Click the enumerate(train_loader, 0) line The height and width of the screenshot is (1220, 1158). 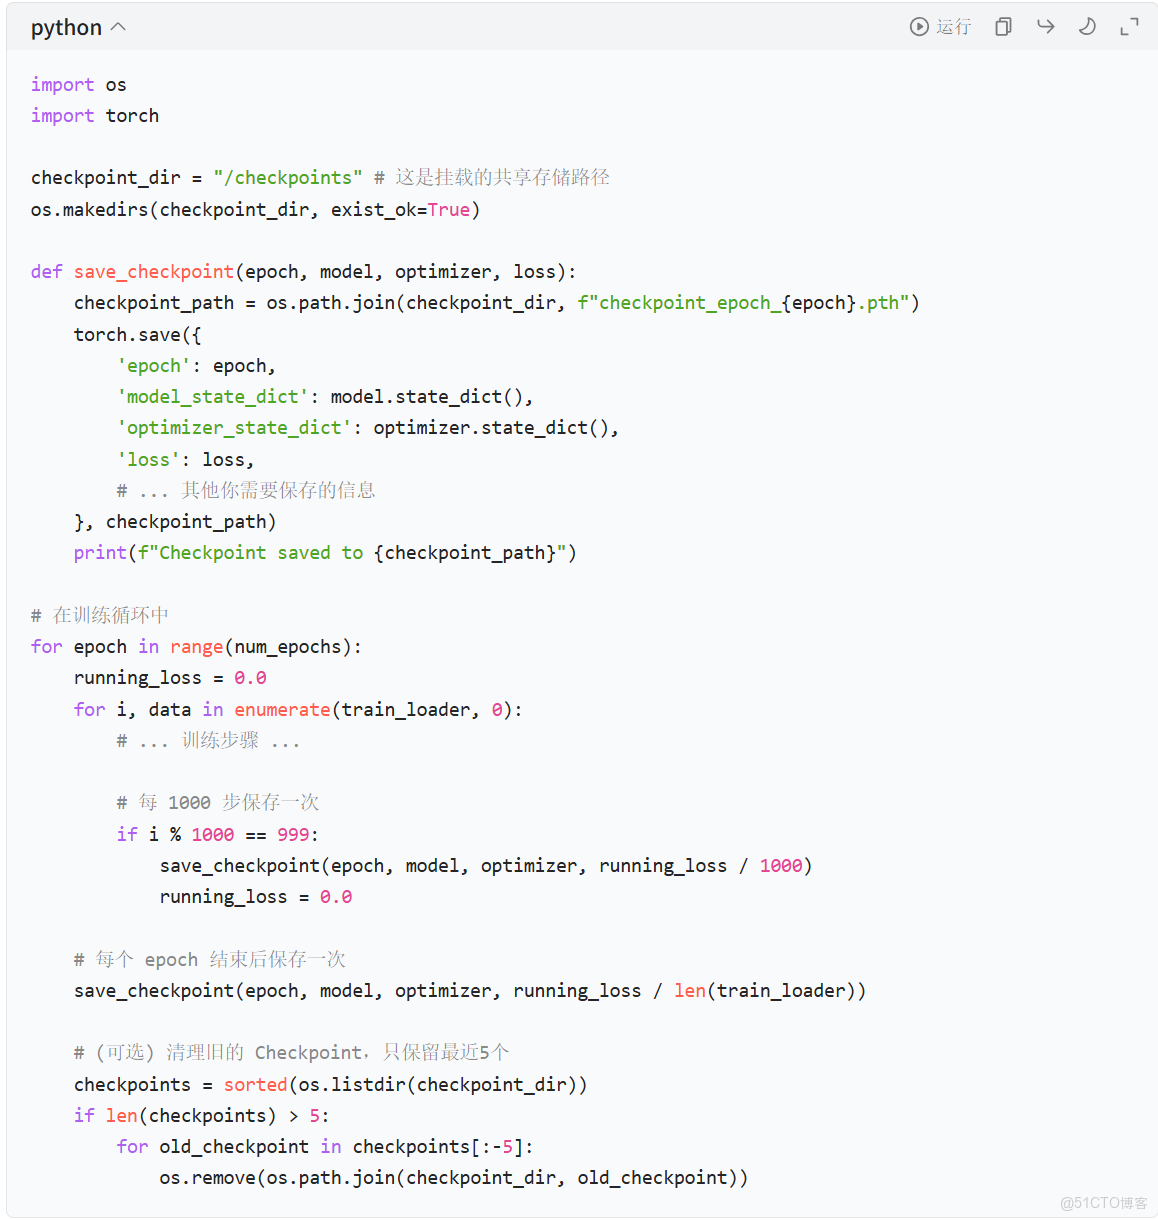pyautogui.click(x=298, y=710)
